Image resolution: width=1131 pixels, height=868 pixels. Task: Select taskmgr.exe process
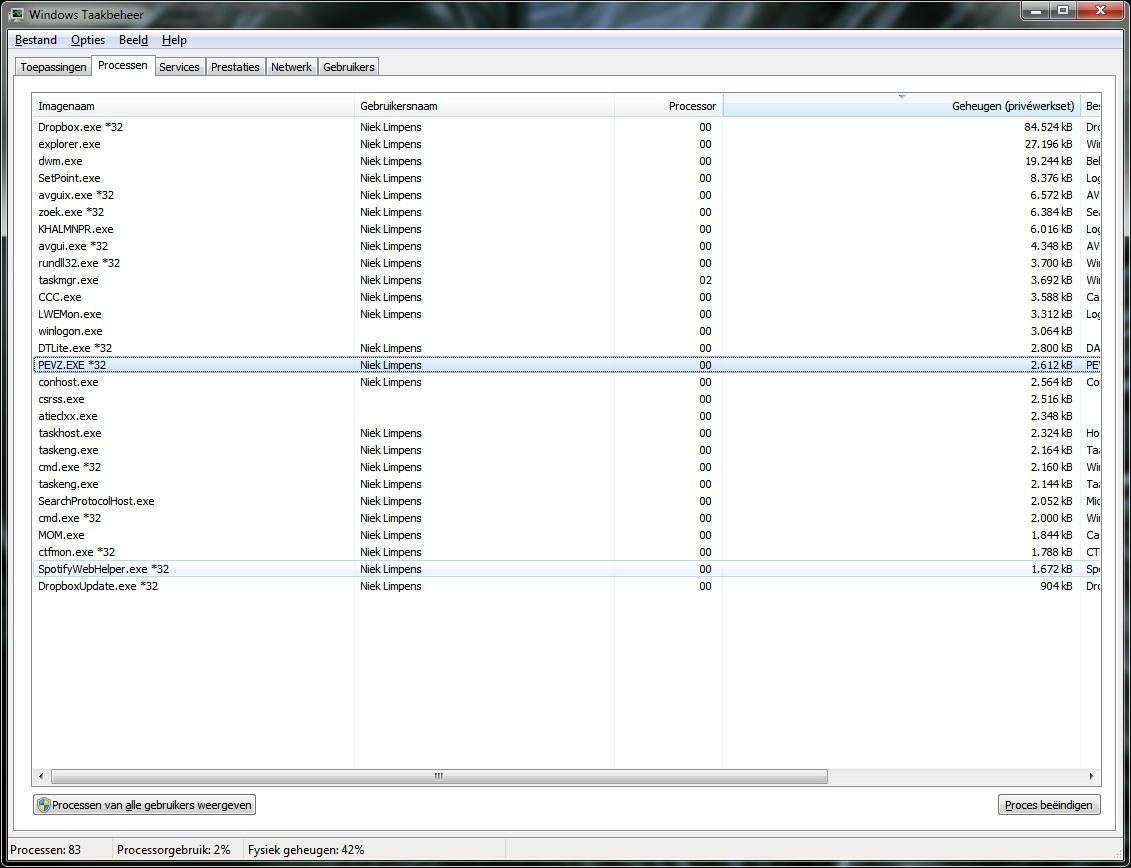pyautogui.click(x=567, y=280)
